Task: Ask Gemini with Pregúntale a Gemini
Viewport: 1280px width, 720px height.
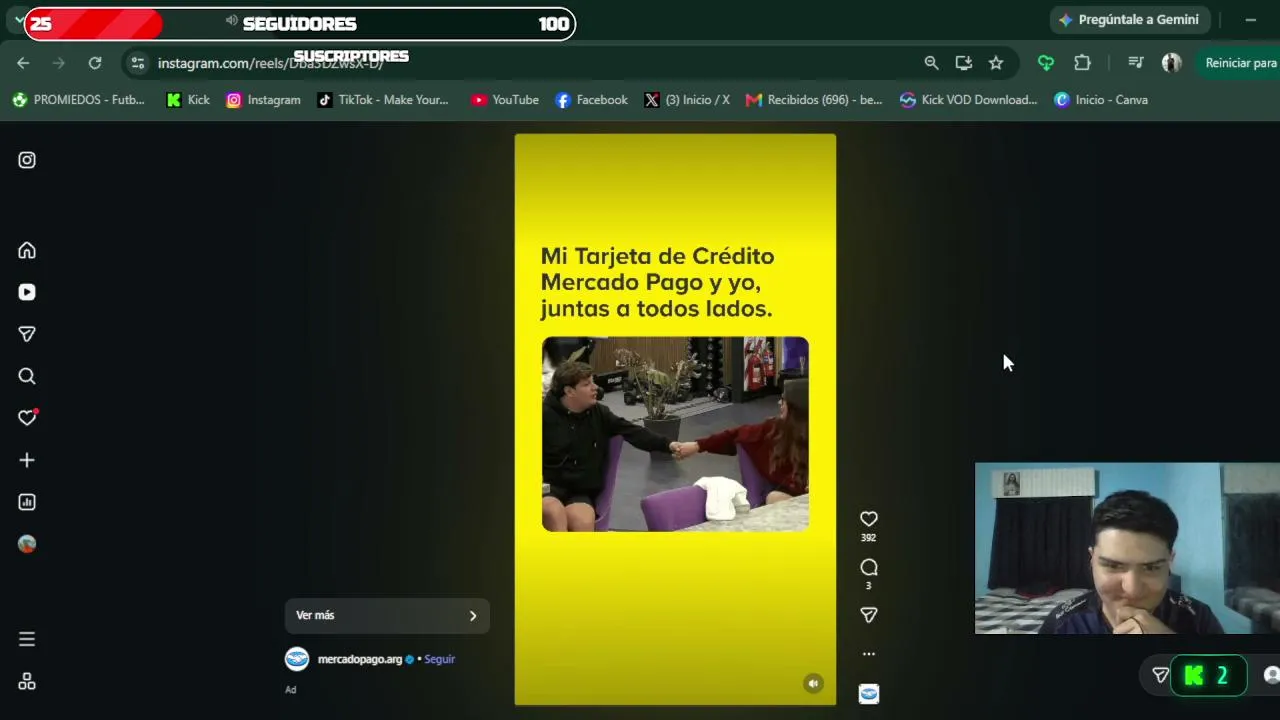Action: 1130,20
